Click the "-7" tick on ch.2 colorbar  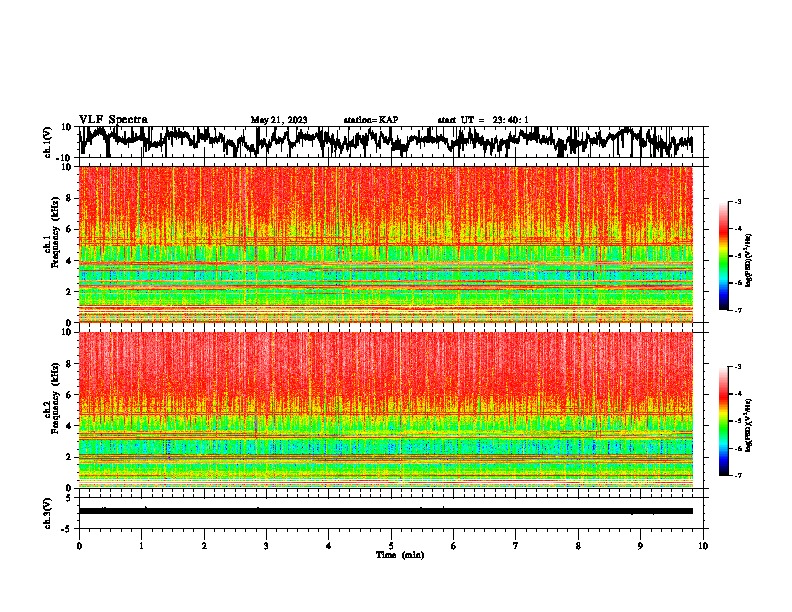pos(737,475)
